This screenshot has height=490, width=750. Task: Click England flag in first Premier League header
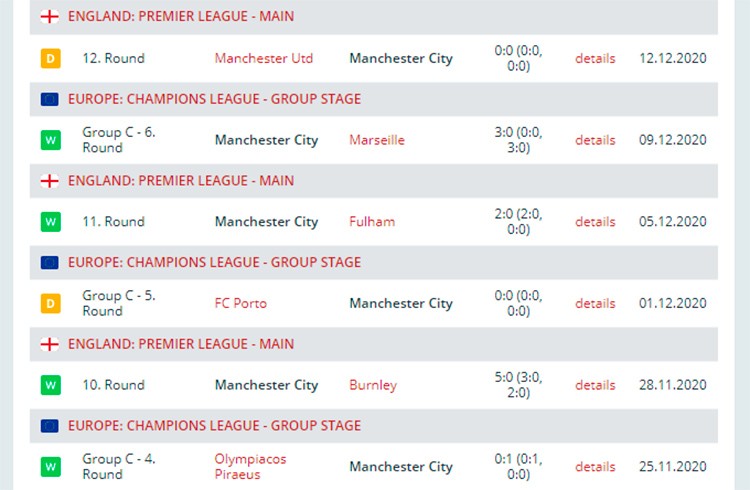point(50,16)
